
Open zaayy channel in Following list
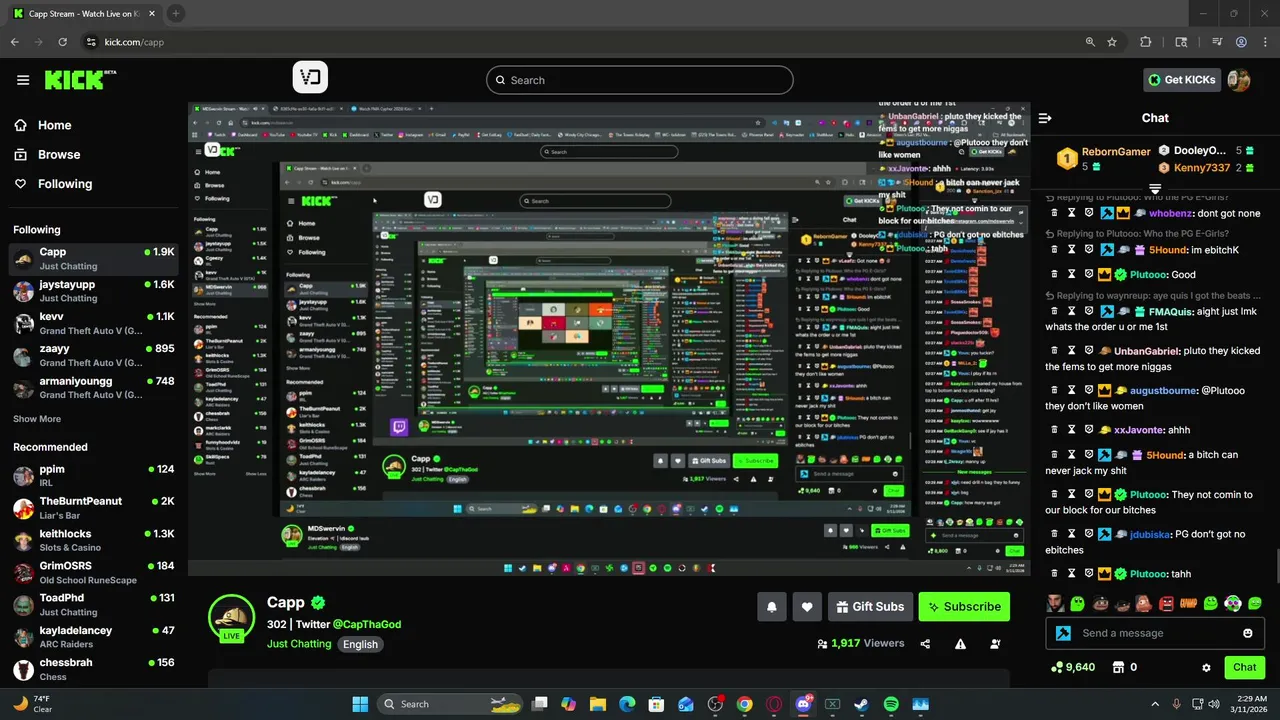point(94,355)
